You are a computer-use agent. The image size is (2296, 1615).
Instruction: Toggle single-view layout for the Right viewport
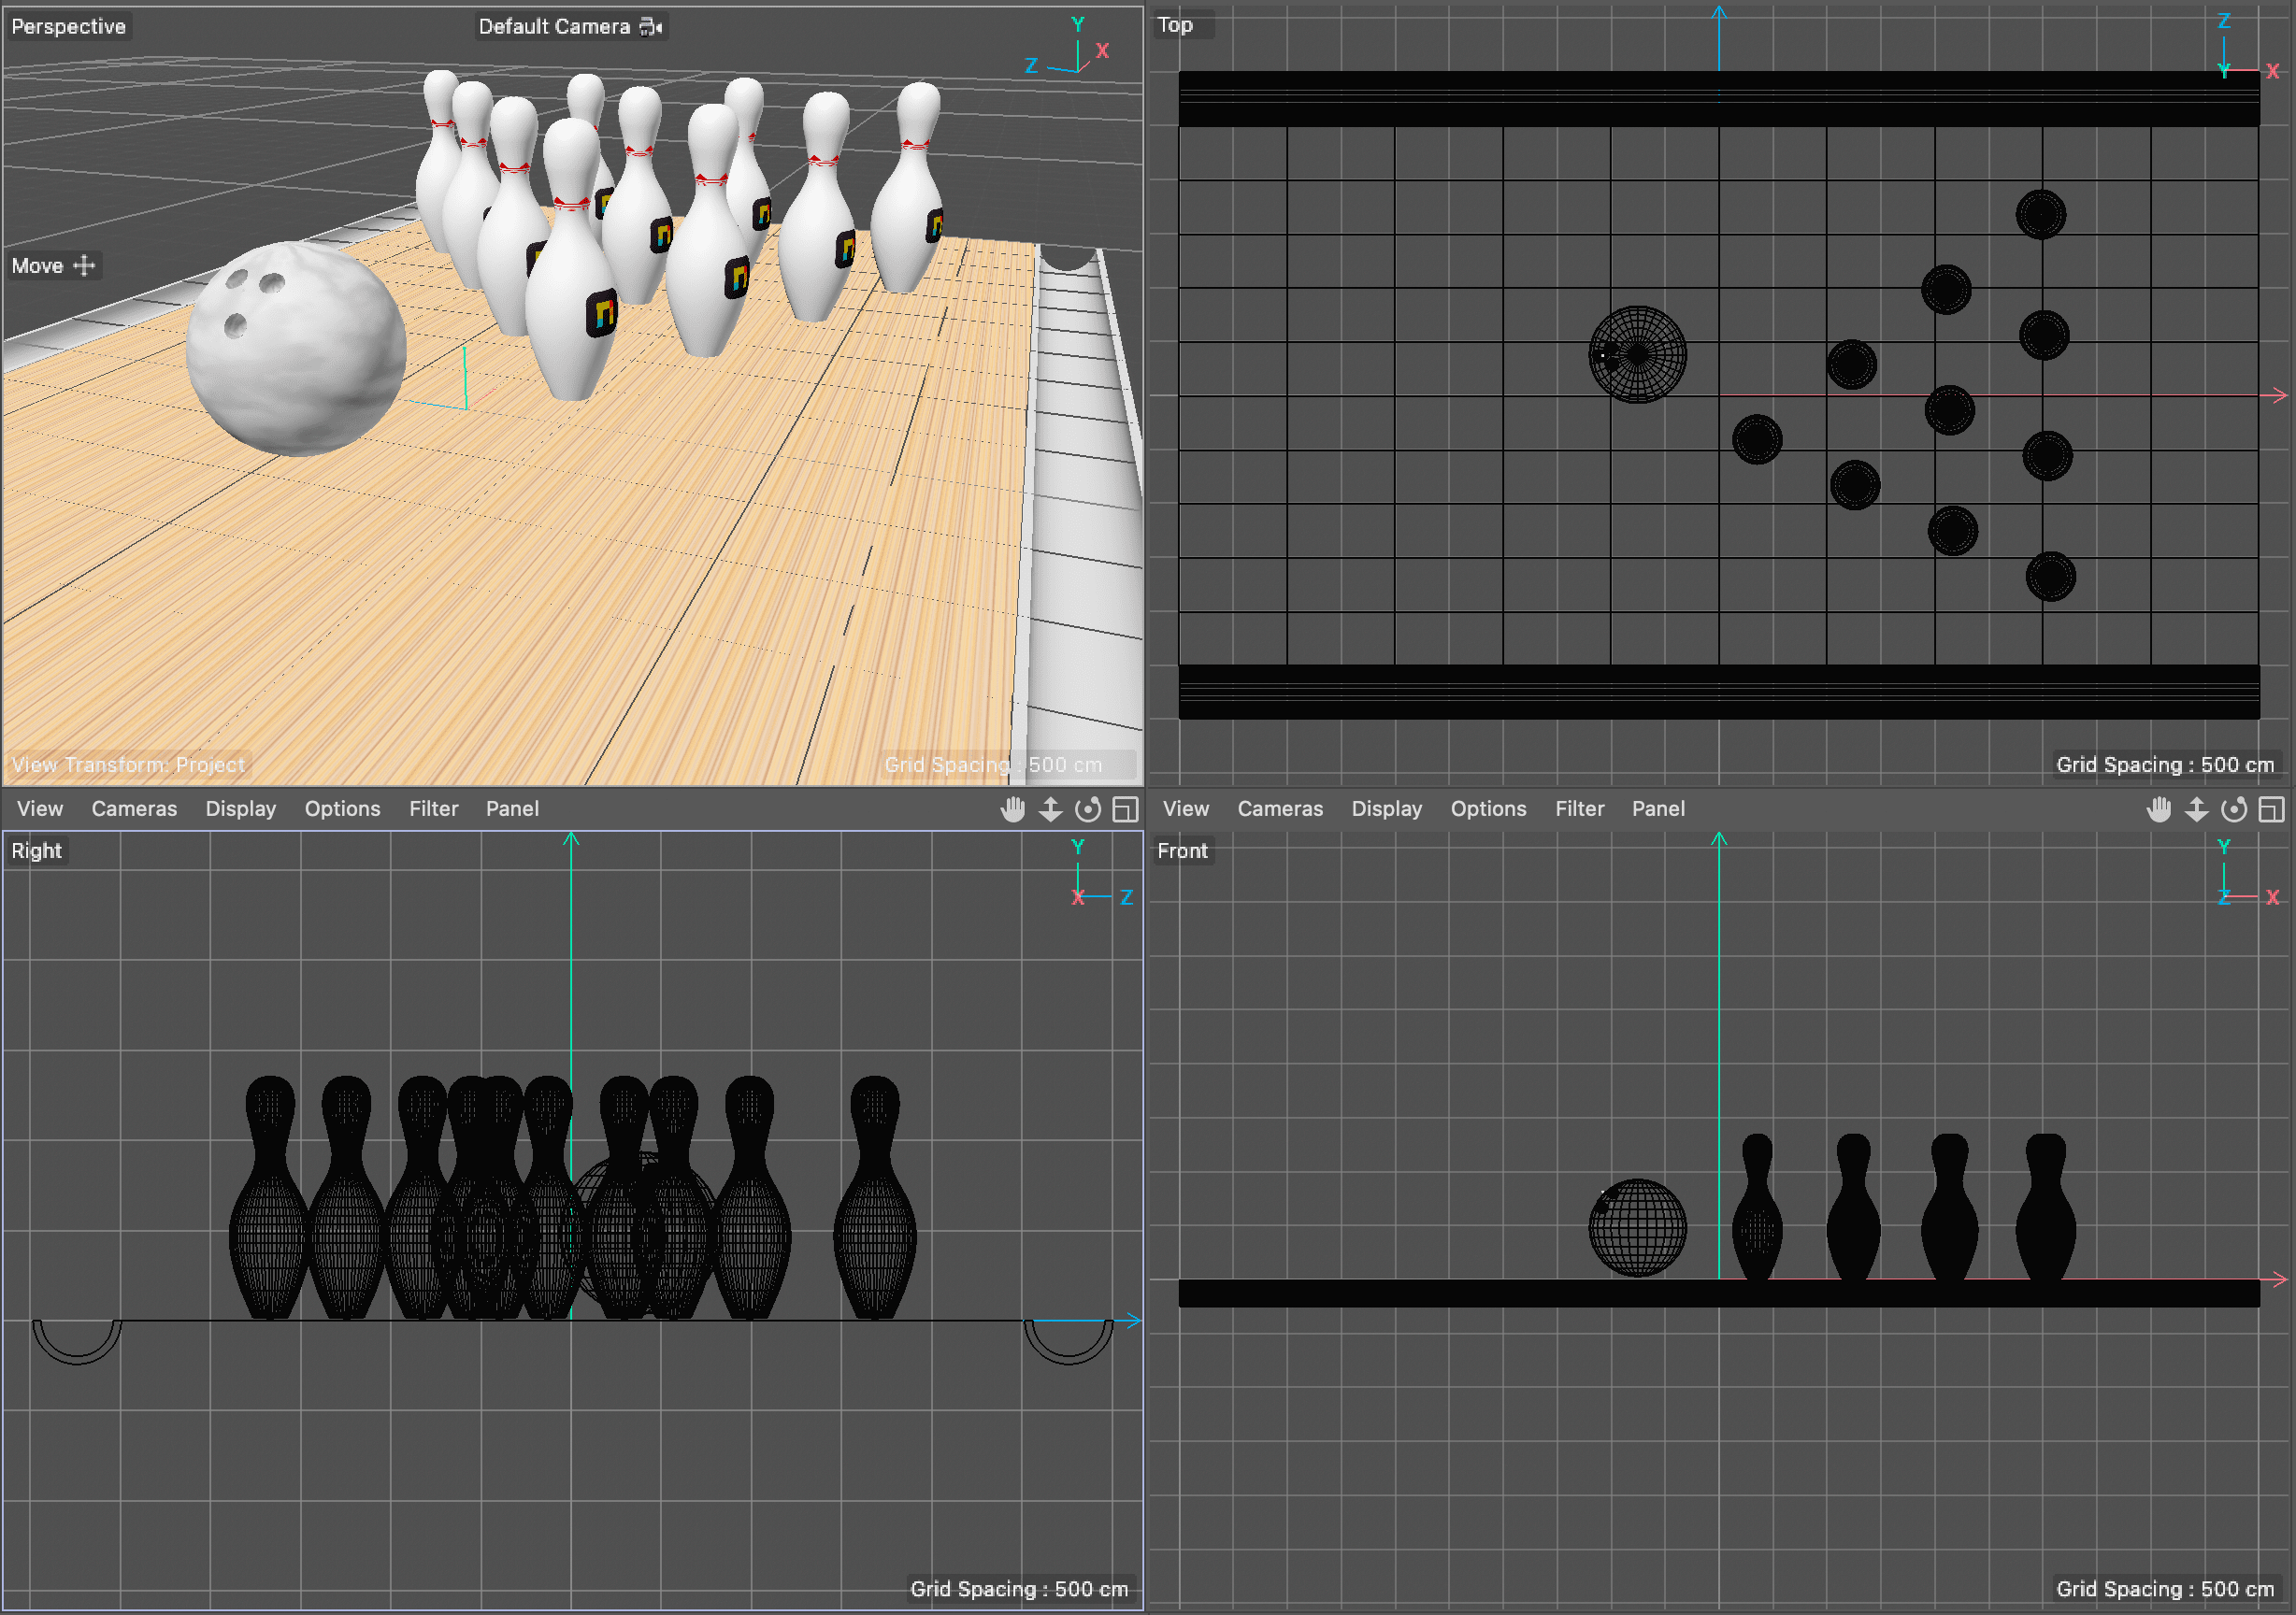pos(1124,809)
